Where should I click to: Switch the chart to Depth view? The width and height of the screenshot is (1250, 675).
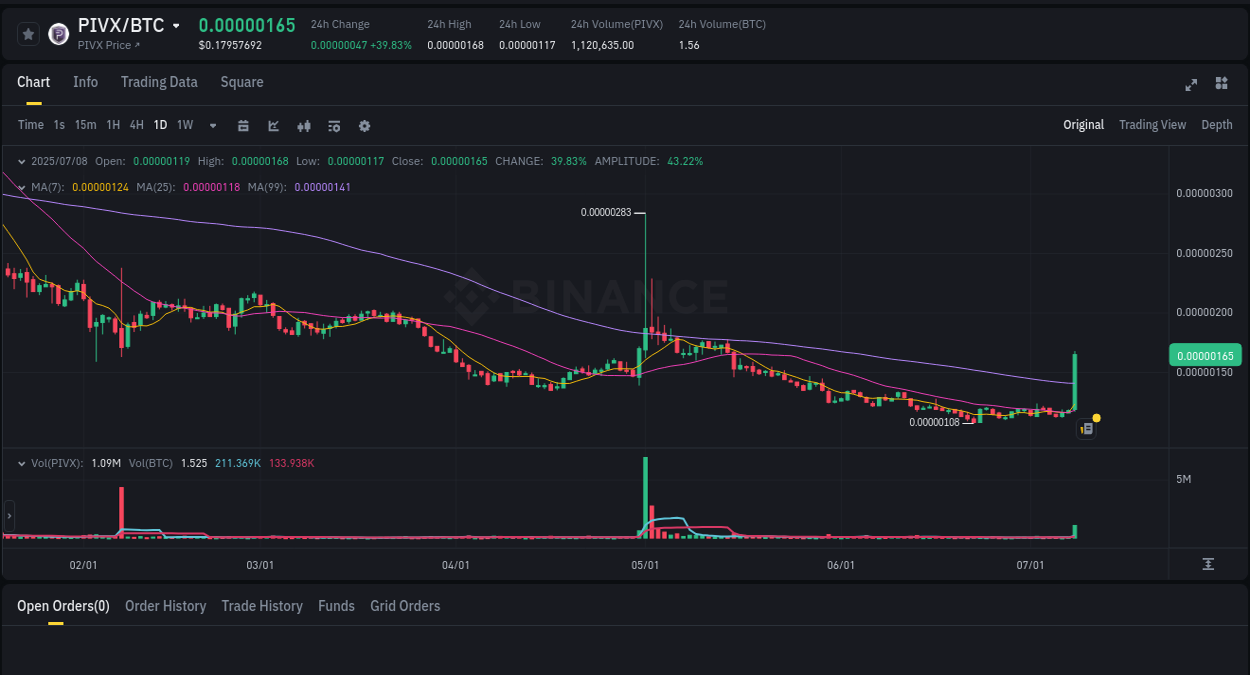(x=1216, y=125)
